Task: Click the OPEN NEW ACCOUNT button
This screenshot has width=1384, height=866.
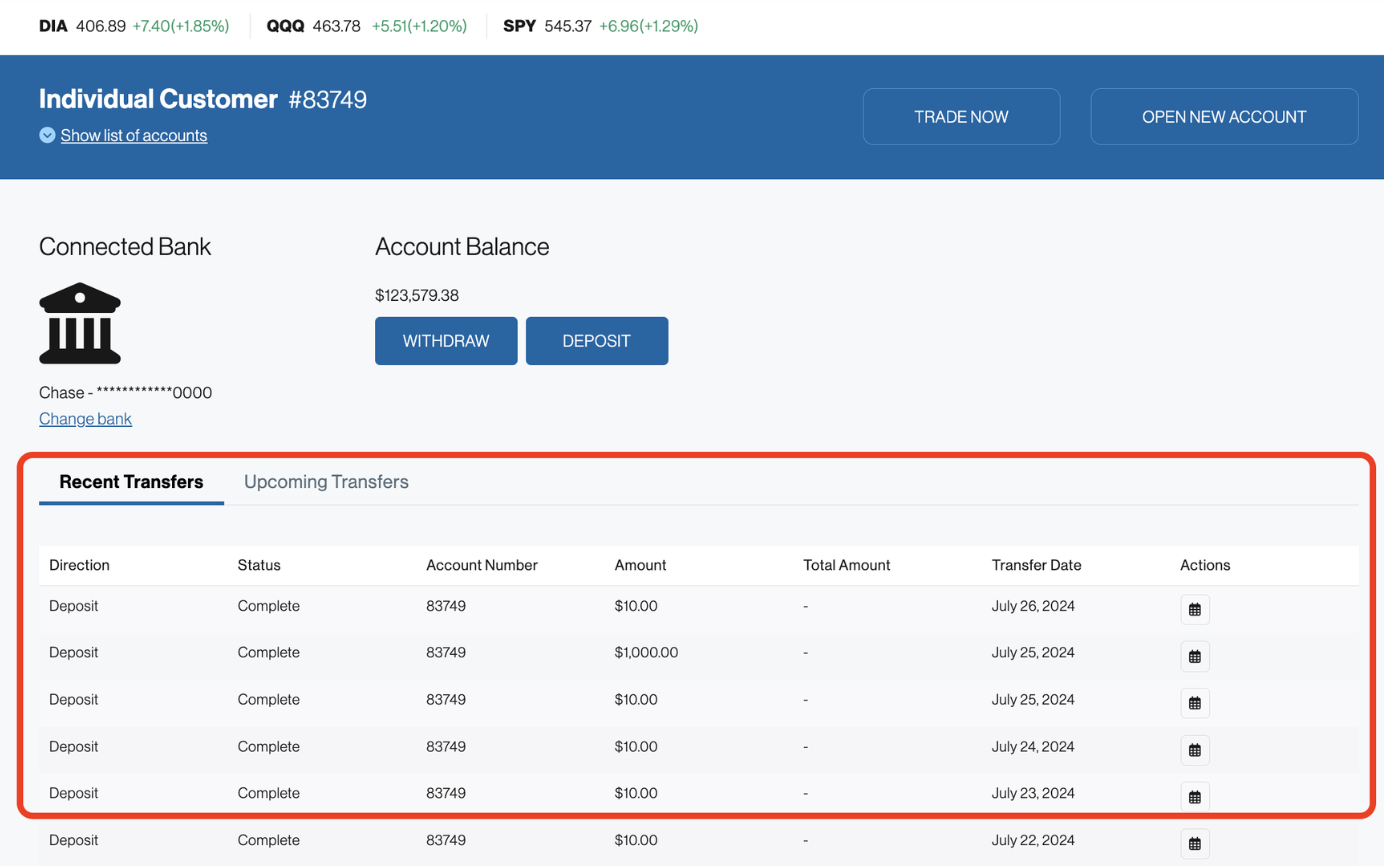Action: click(x=1224, y=117)
